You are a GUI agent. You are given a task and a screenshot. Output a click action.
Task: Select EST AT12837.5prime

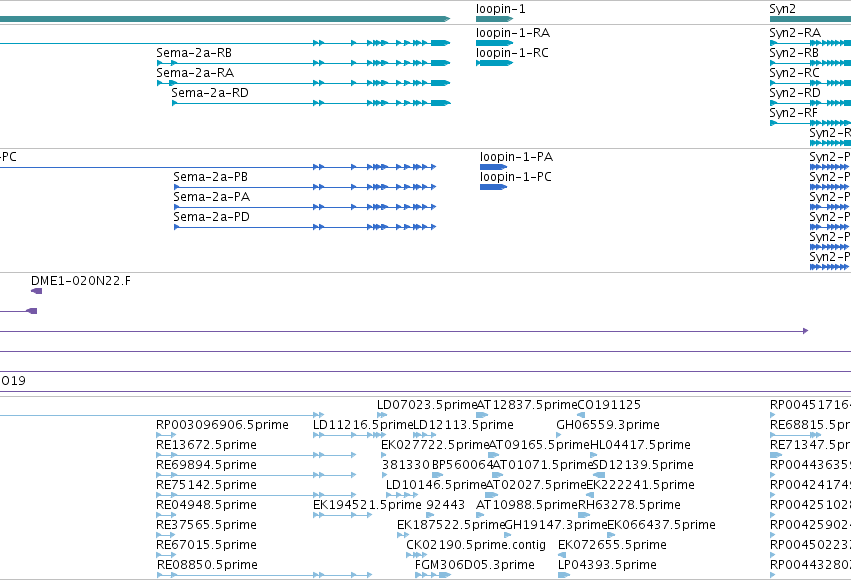pyautogui.click(x=527, y=405)
